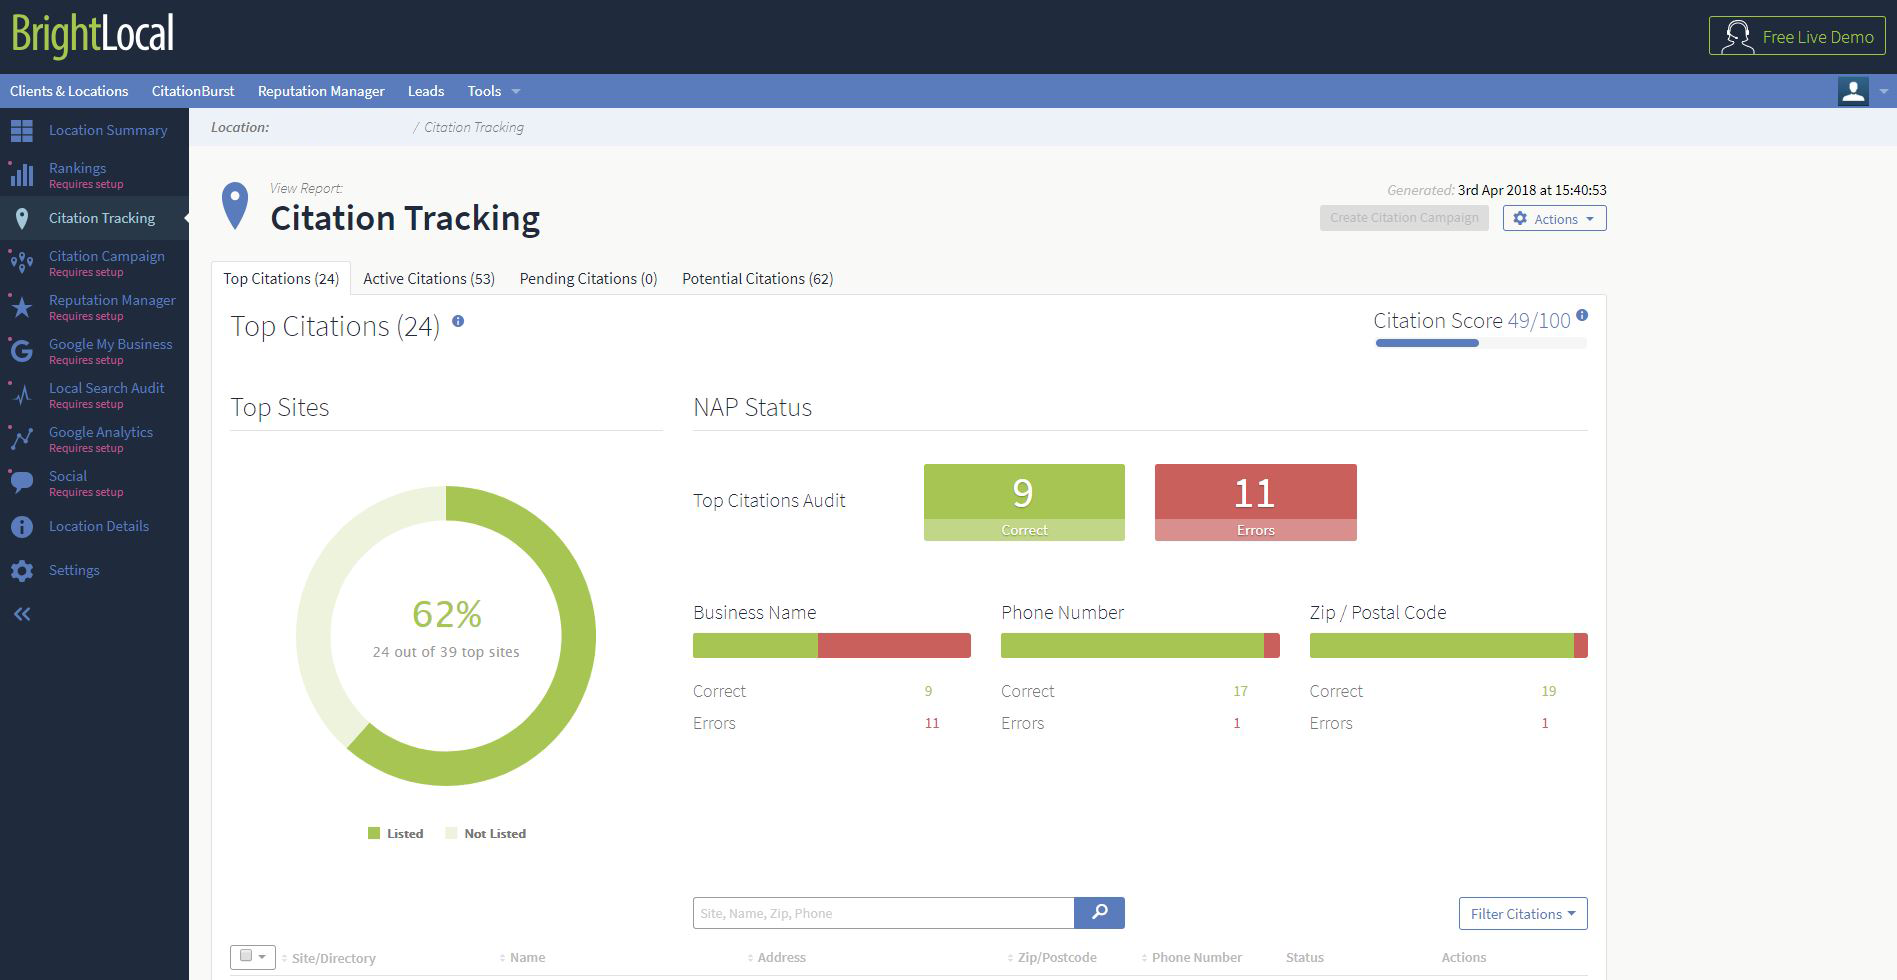This screenshot has height=980, width=1897.
Task: Click the Settings gear icon in sidebar
Action: (x=22, y=571)
